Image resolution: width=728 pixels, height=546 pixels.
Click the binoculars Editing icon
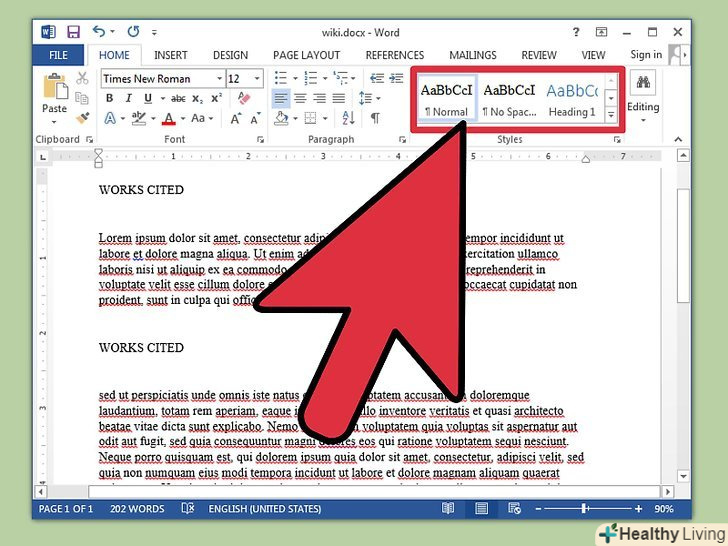643,83
